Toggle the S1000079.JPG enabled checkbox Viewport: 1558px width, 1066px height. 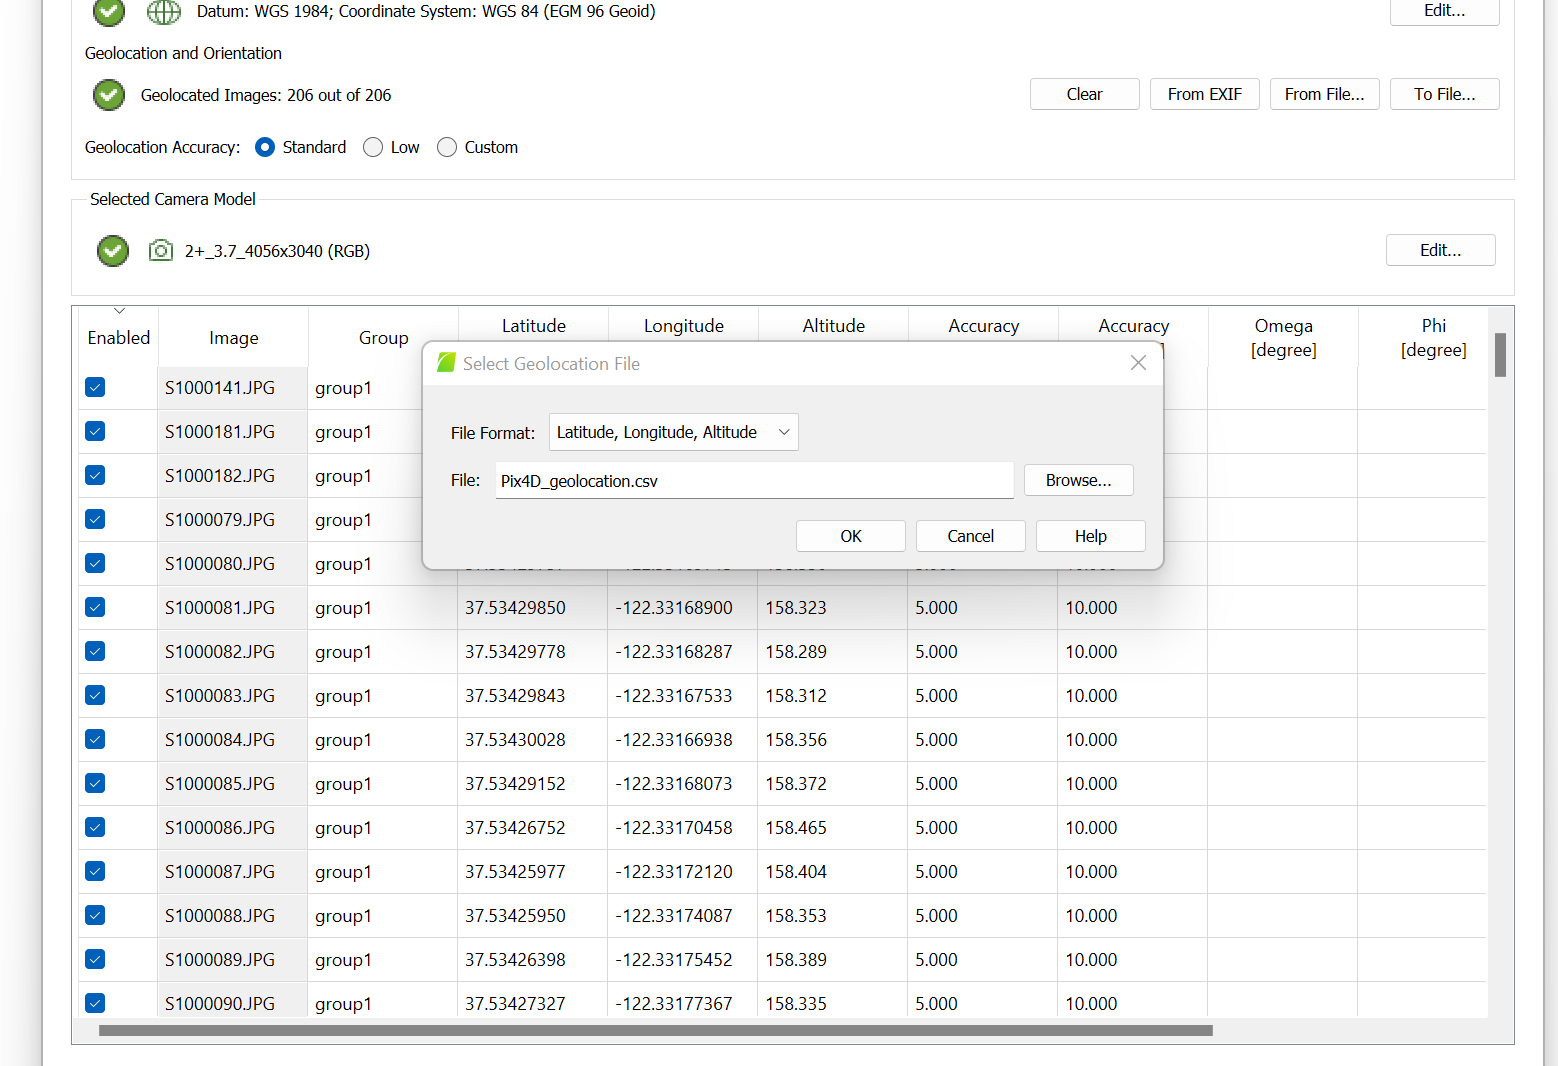[95, 519]
